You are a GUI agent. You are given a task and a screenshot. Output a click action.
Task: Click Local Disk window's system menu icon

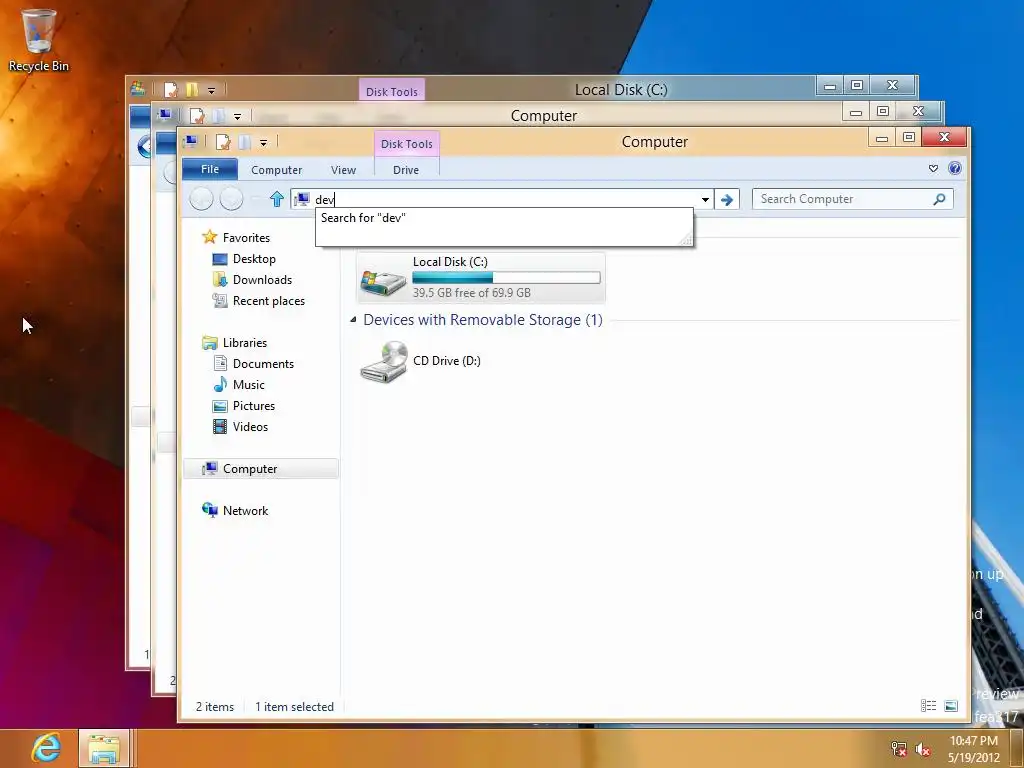pos(138,89)
